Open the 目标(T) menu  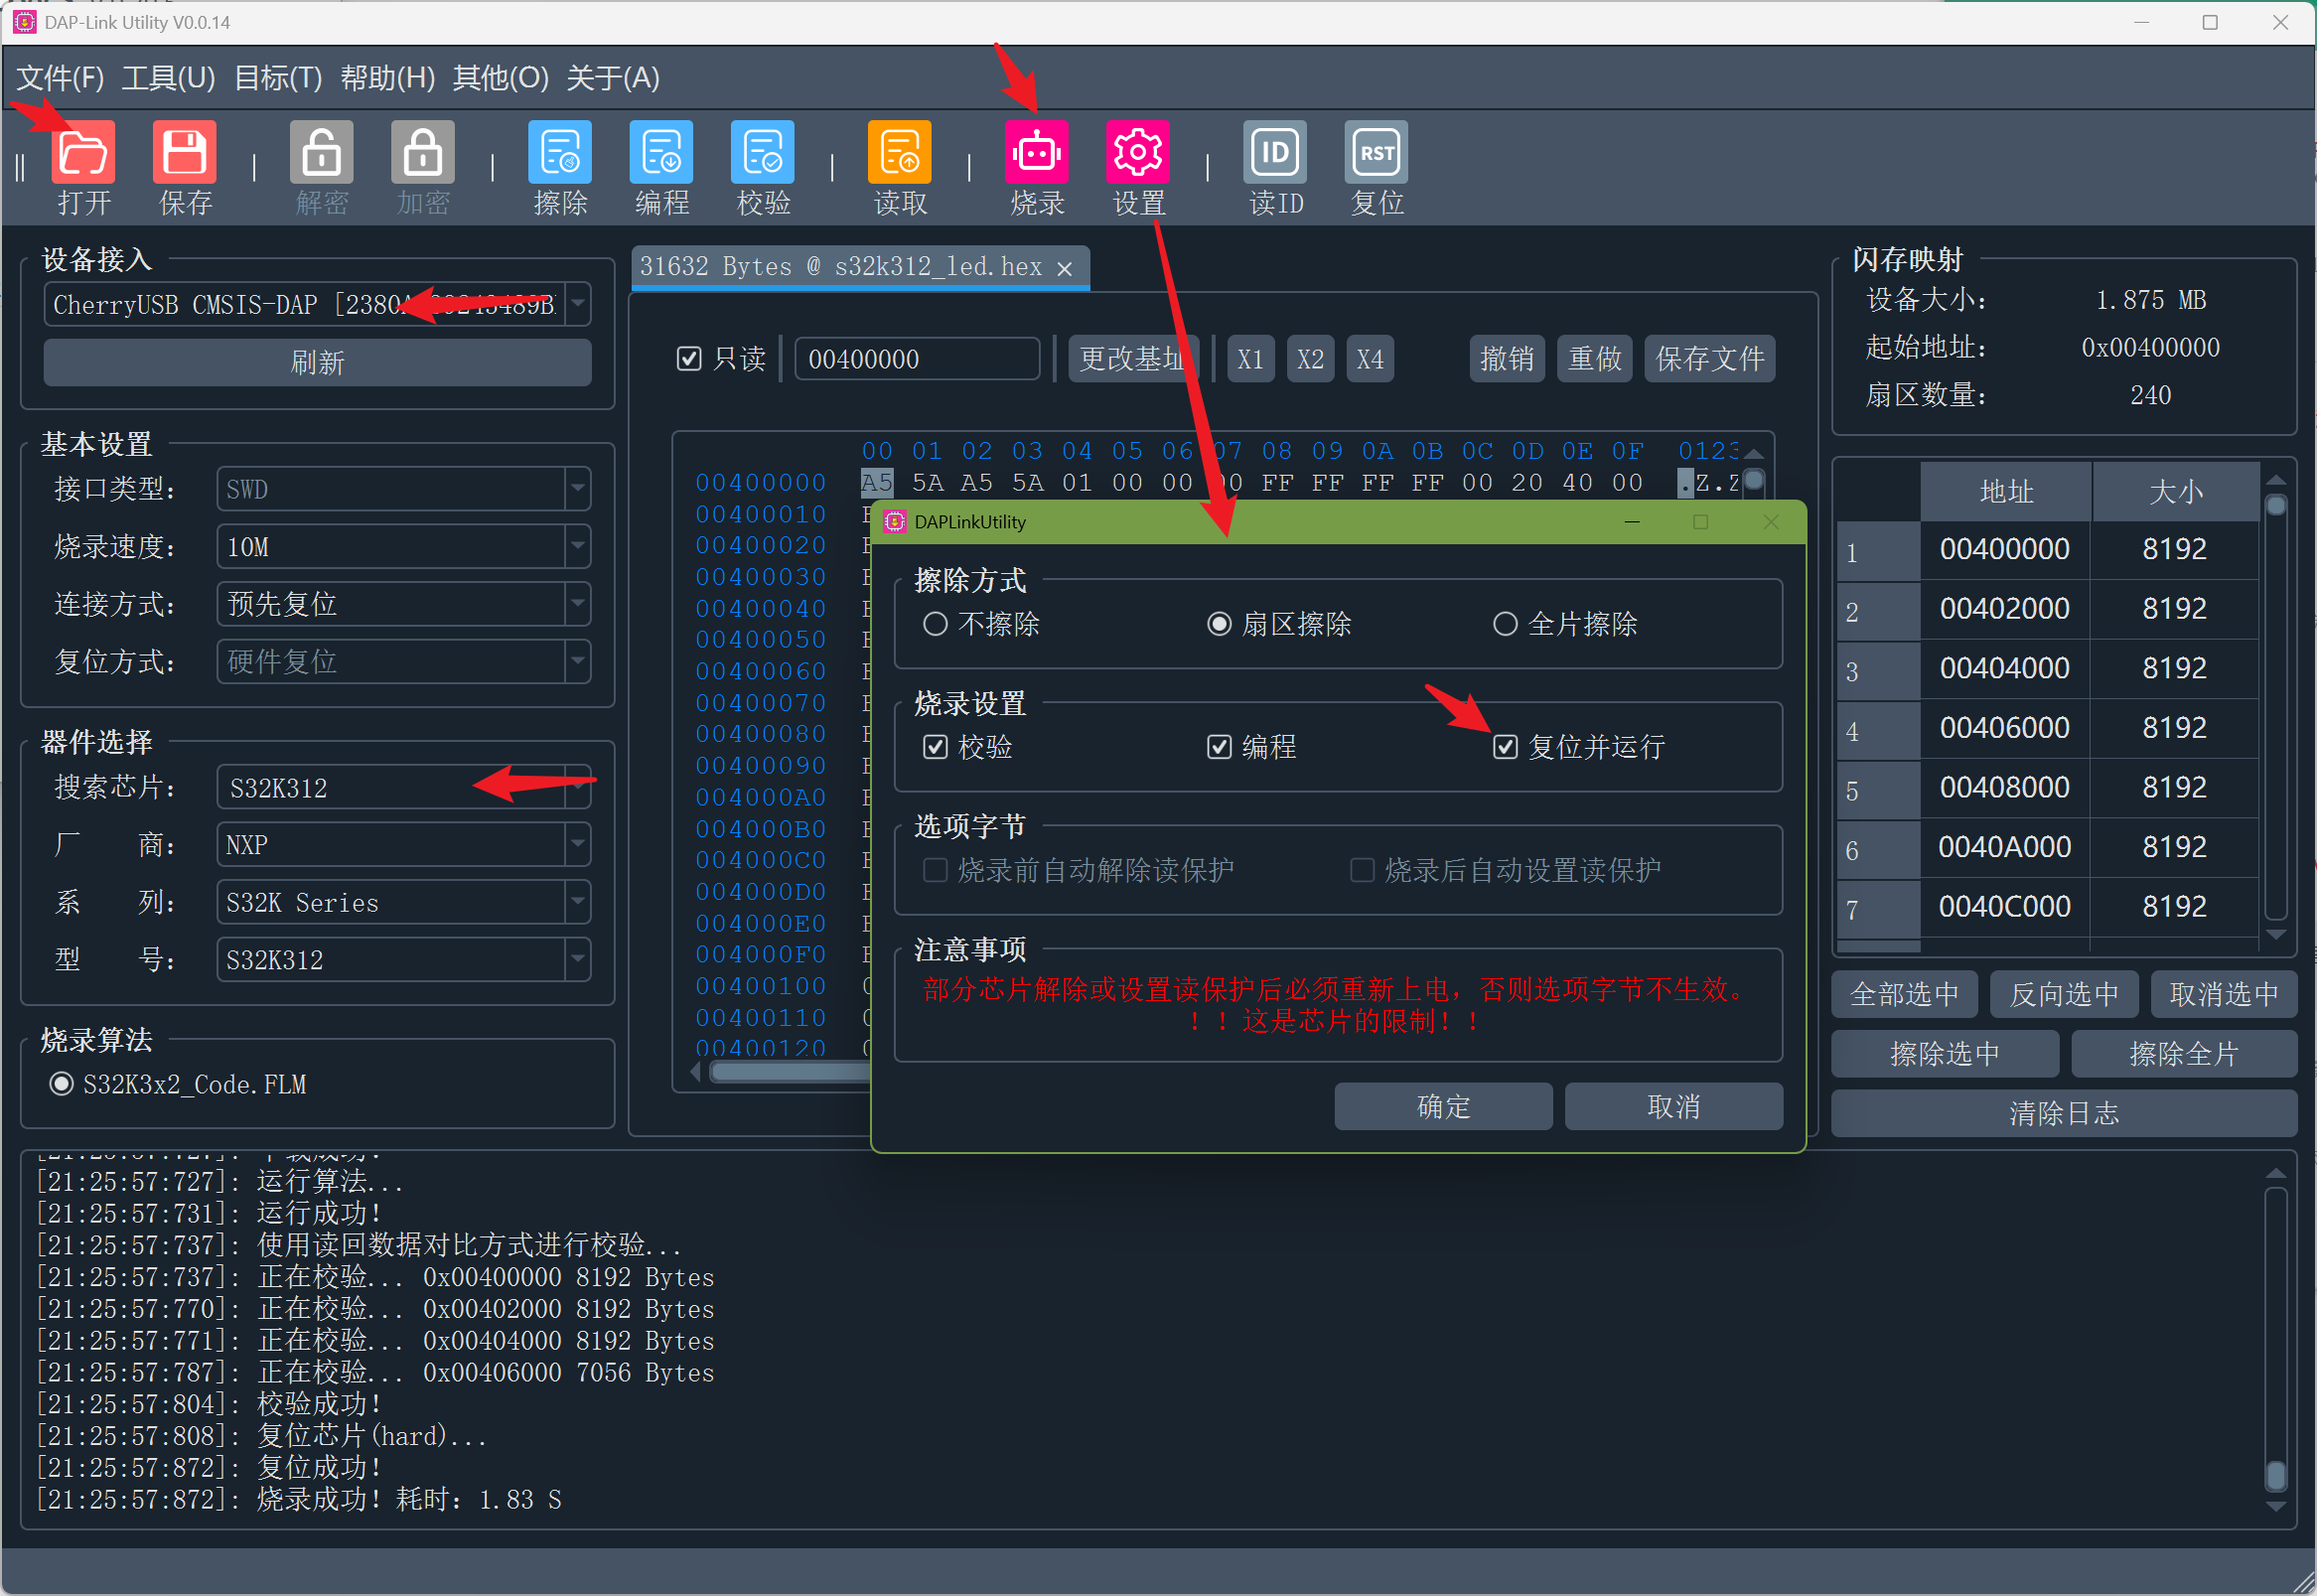[x=277, y=78]
